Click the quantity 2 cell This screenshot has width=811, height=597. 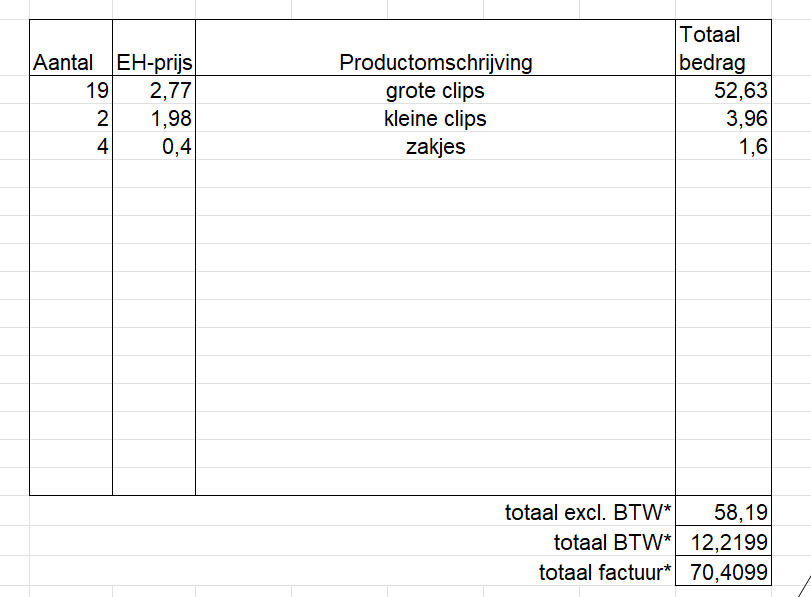click(71, 118)
